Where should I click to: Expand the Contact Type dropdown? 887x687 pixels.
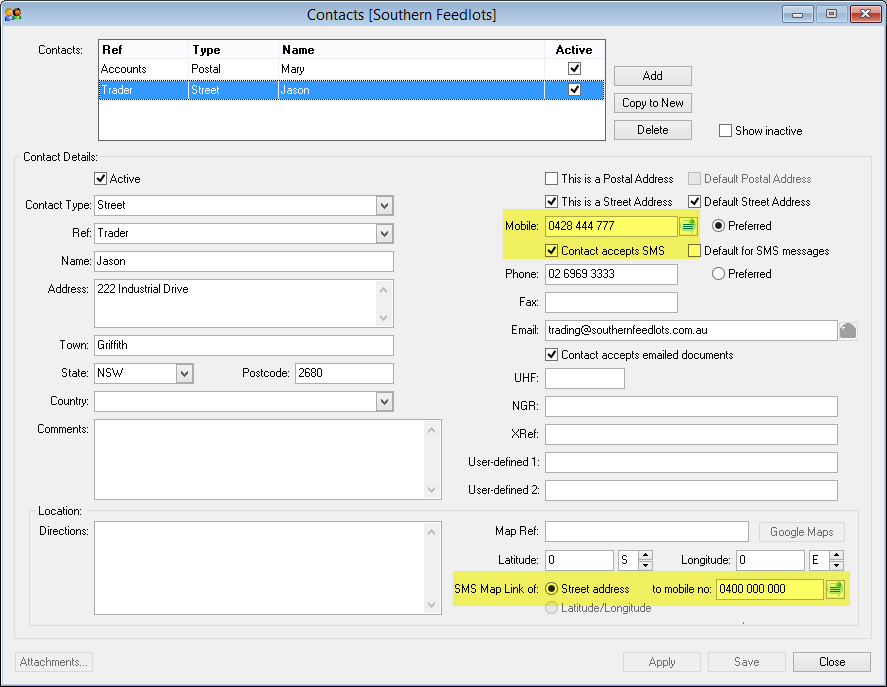click(384, 205)
